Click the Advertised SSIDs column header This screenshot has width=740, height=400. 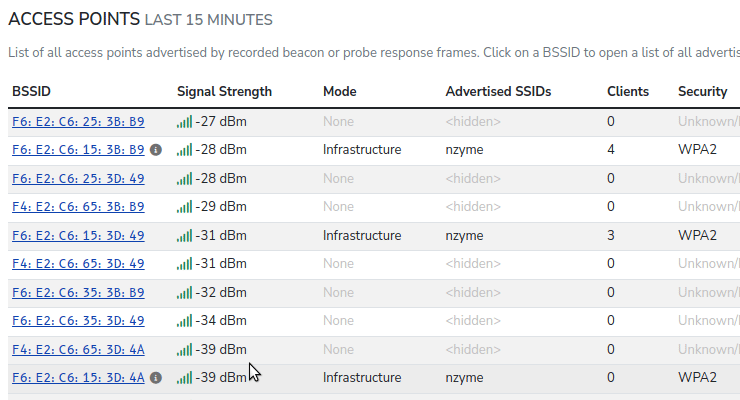pyautogui.click(x=498, y=91)
